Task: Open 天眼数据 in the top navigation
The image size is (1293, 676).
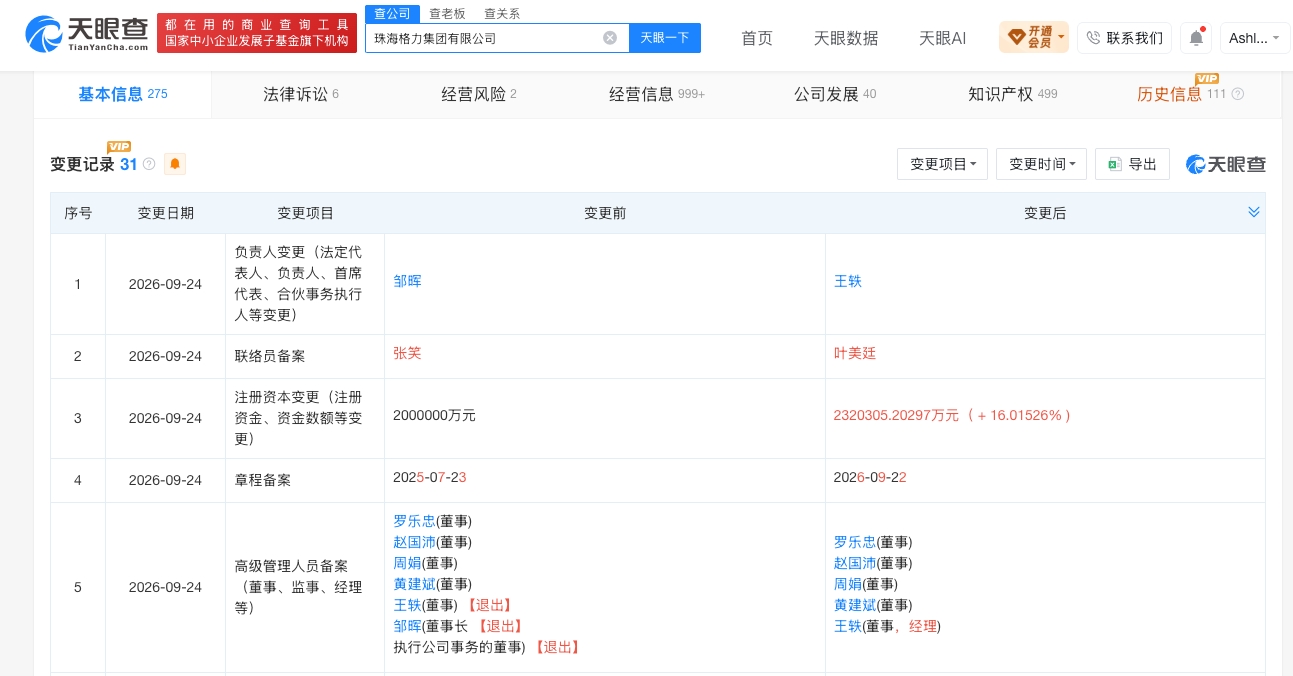Action: [x=846, y=38]
